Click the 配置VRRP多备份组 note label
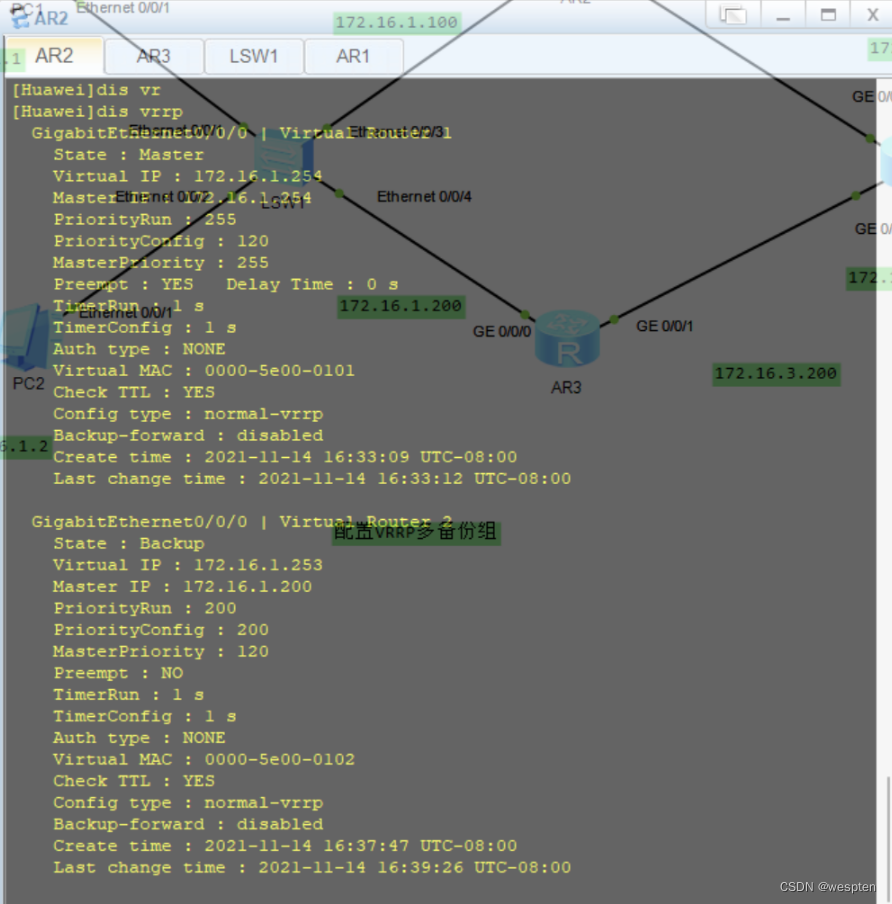Image resolution: width=892 pixels, height=904 pixels. [x=416, y=532]
